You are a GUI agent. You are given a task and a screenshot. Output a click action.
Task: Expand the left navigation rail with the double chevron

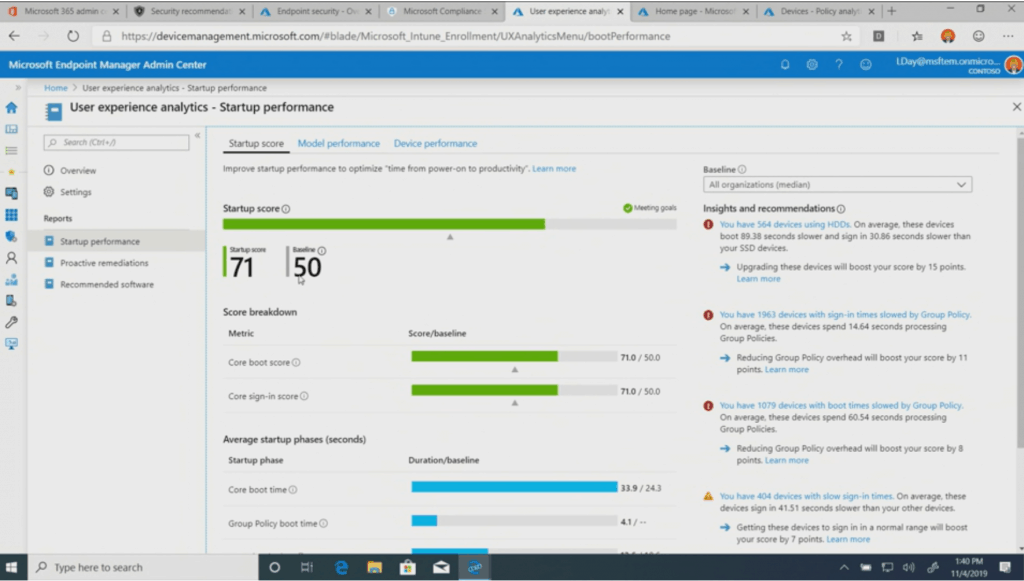pos(18,87)
